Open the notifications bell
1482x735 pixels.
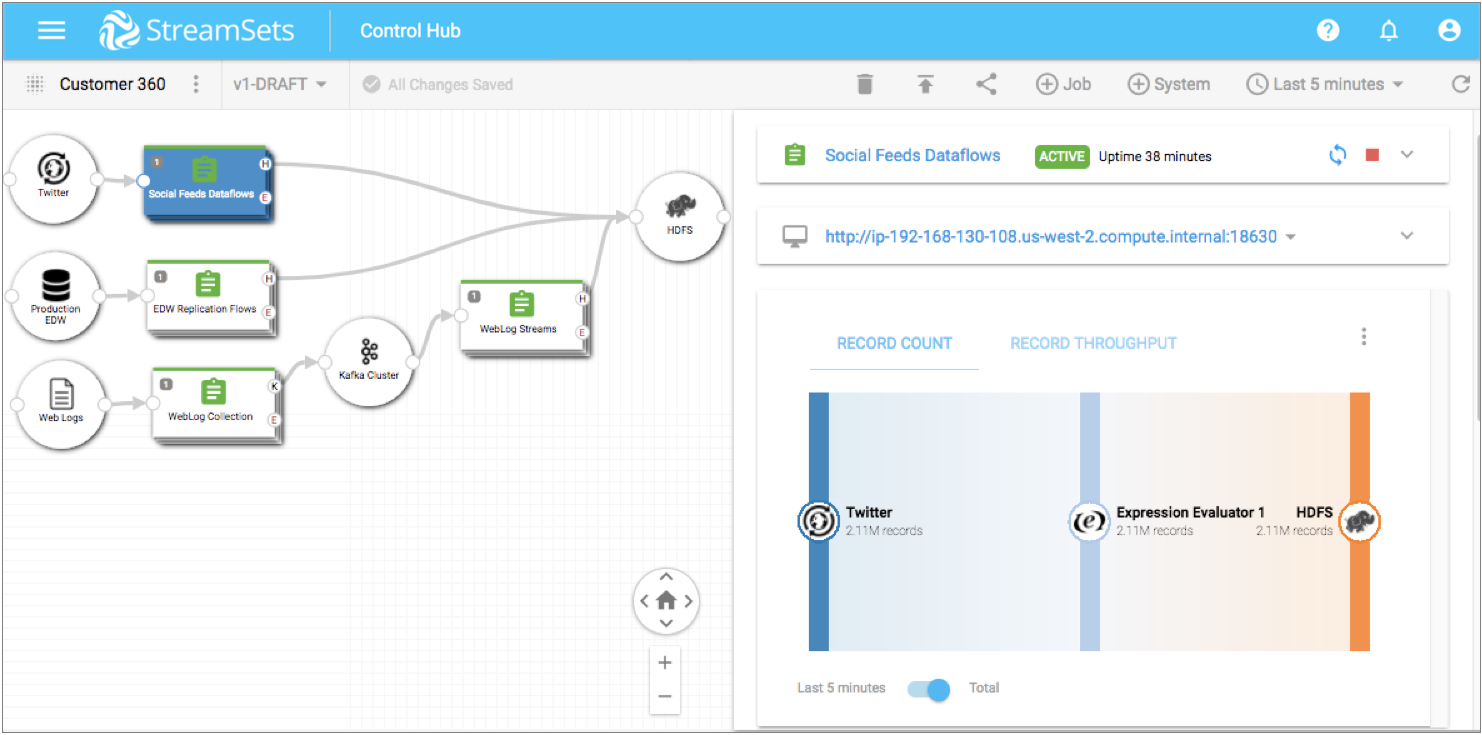pyautogui.click(x=1388, y=31)
